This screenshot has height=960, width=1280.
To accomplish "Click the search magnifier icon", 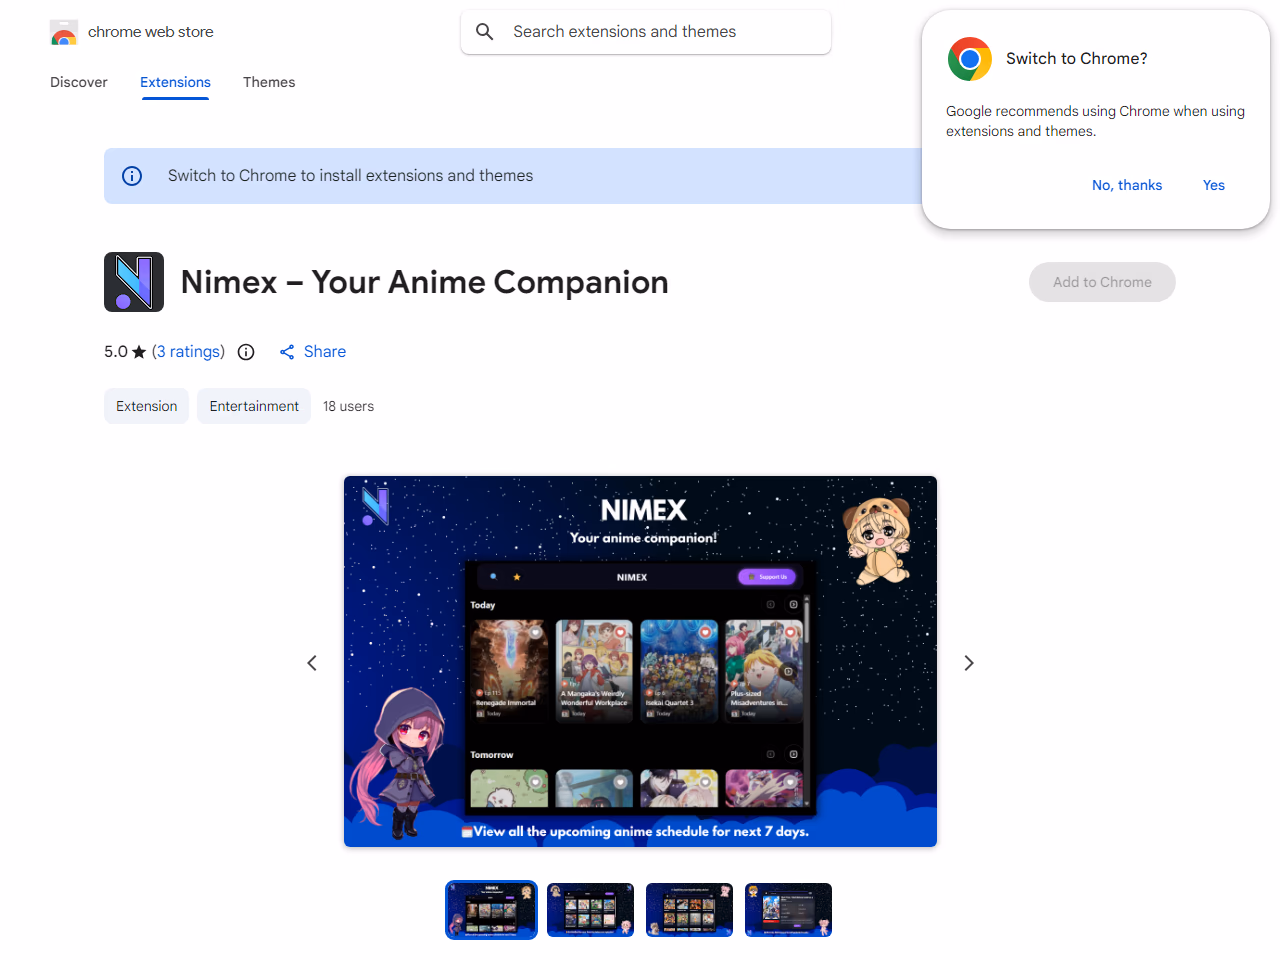I will [485, 32].
